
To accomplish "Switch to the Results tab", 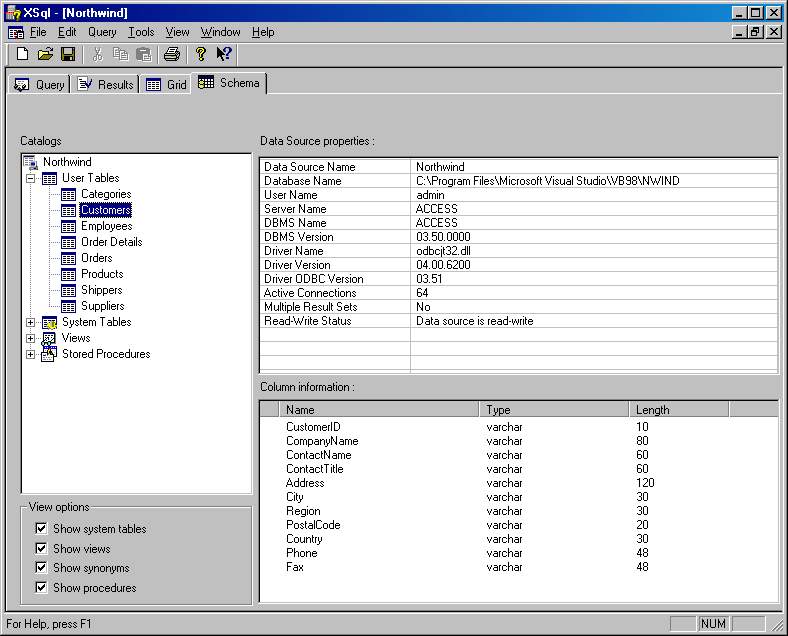I will pos(106,84).
